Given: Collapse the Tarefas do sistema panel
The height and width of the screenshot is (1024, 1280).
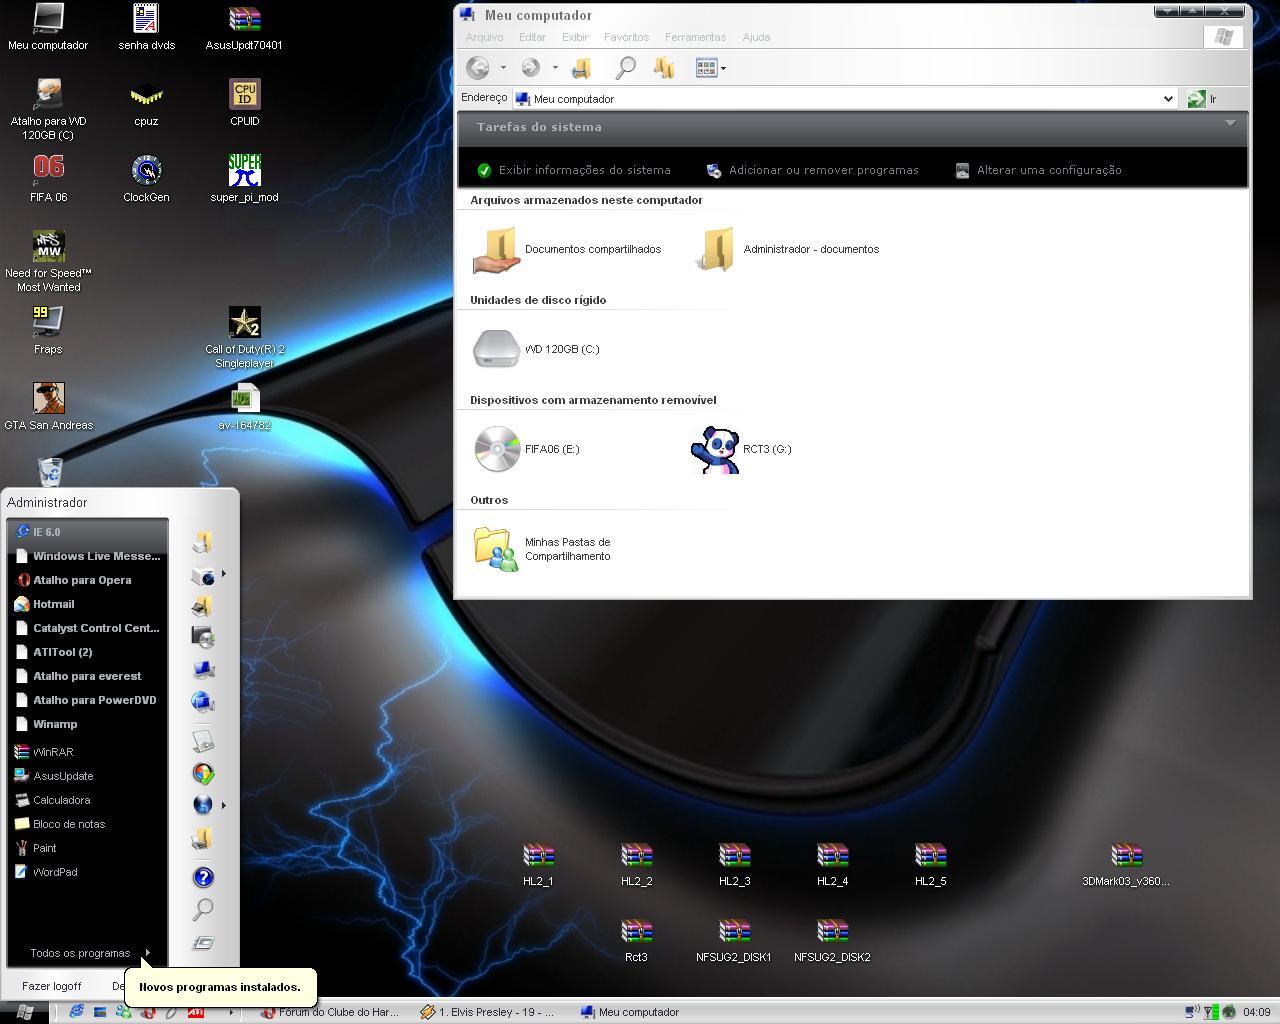Looking at the screenshot, I should pos(1230,124).
